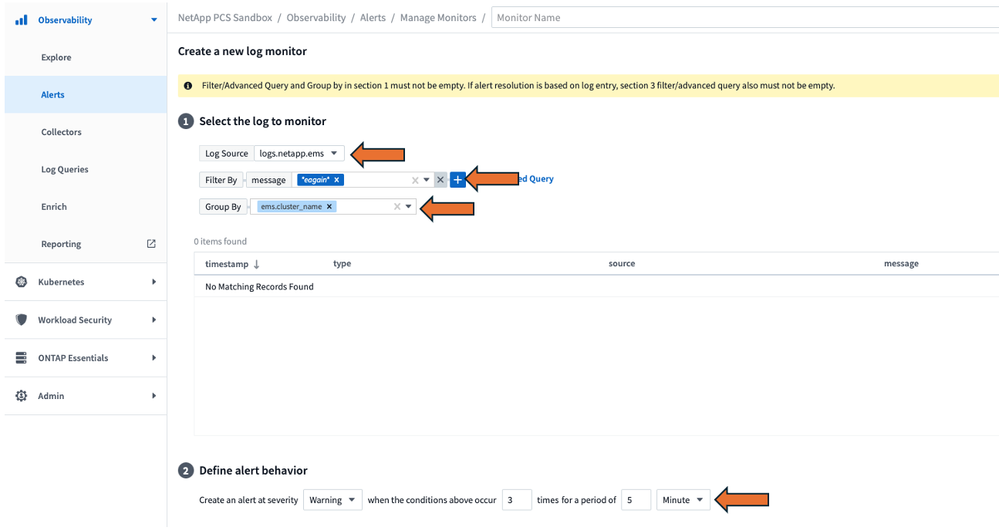
Task: Add a filter with the blue plus button
Action: click(457, 180)
